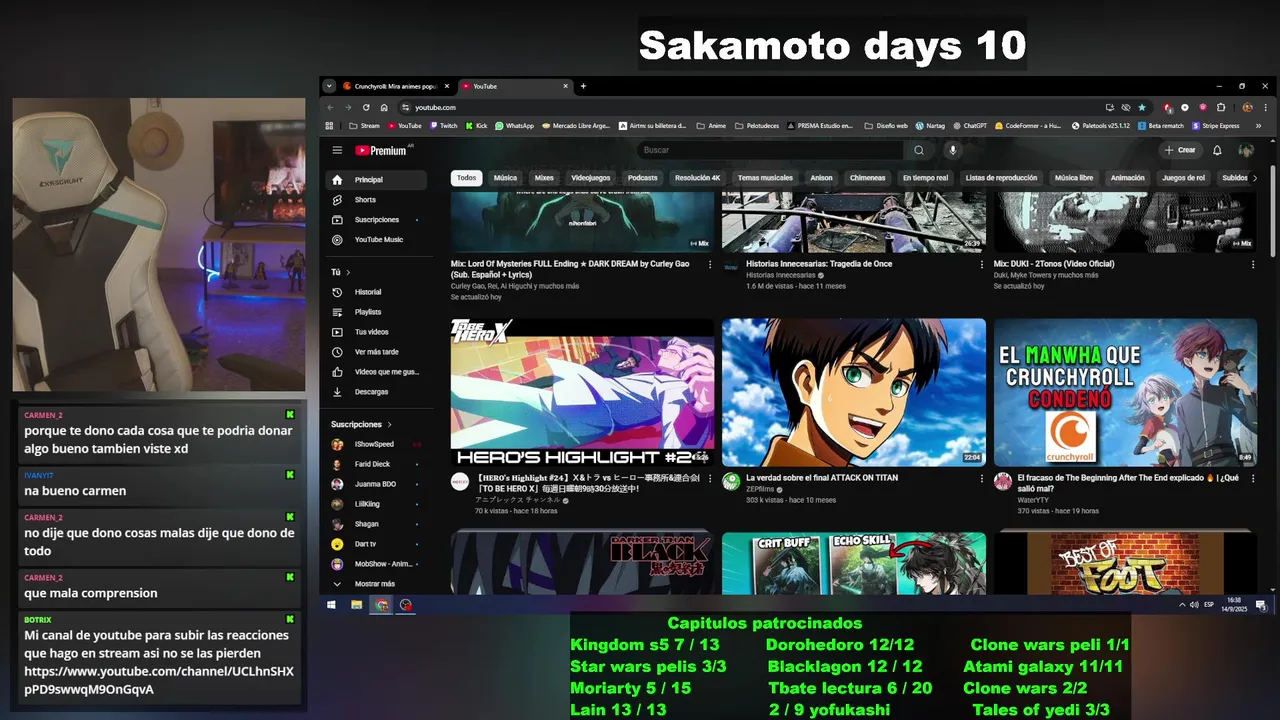
Task: Select the Resolución 4K filter chip
Action: click(x=697, y=178)
